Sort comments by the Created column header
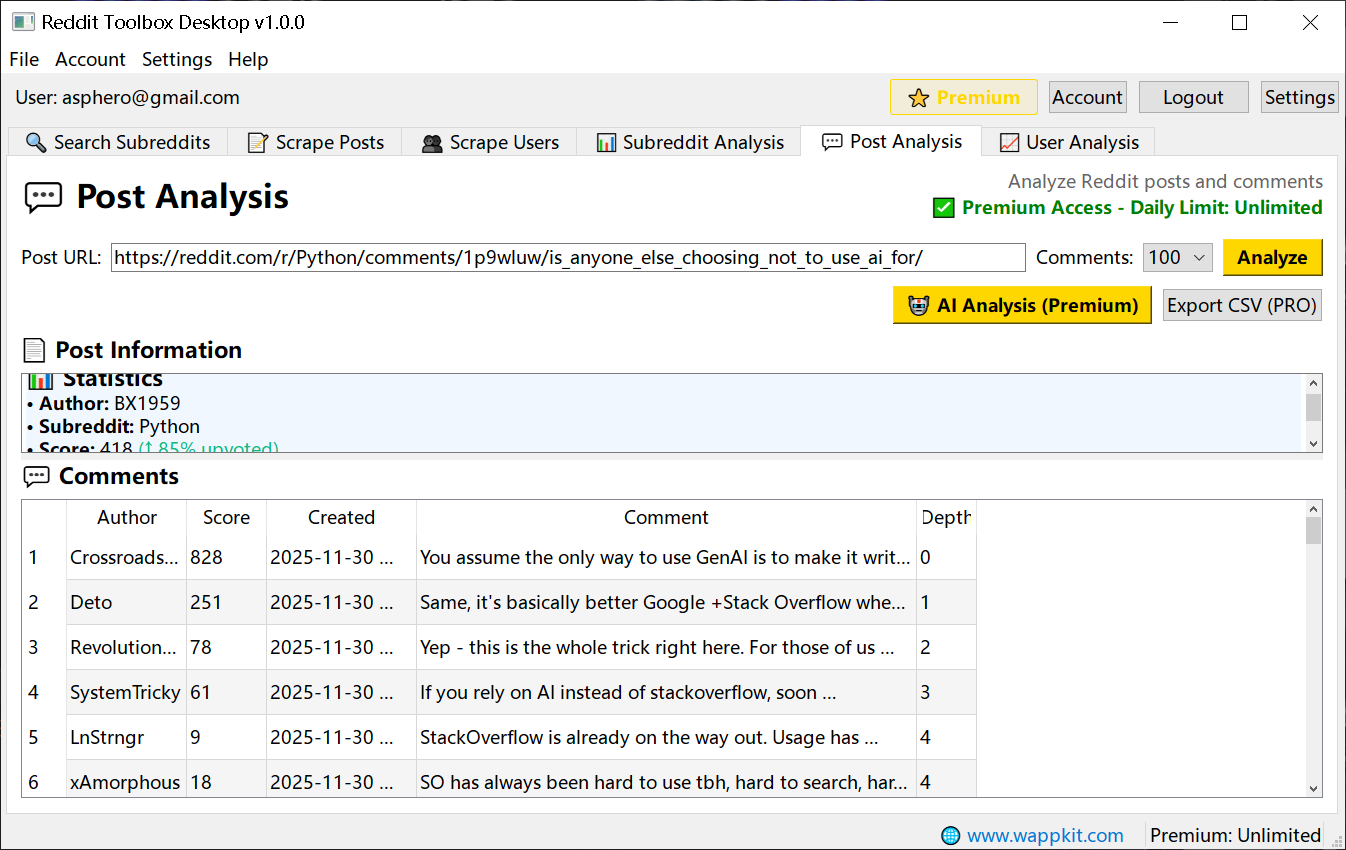This screenshot has width=1346, height=850. tap(341, 517)
